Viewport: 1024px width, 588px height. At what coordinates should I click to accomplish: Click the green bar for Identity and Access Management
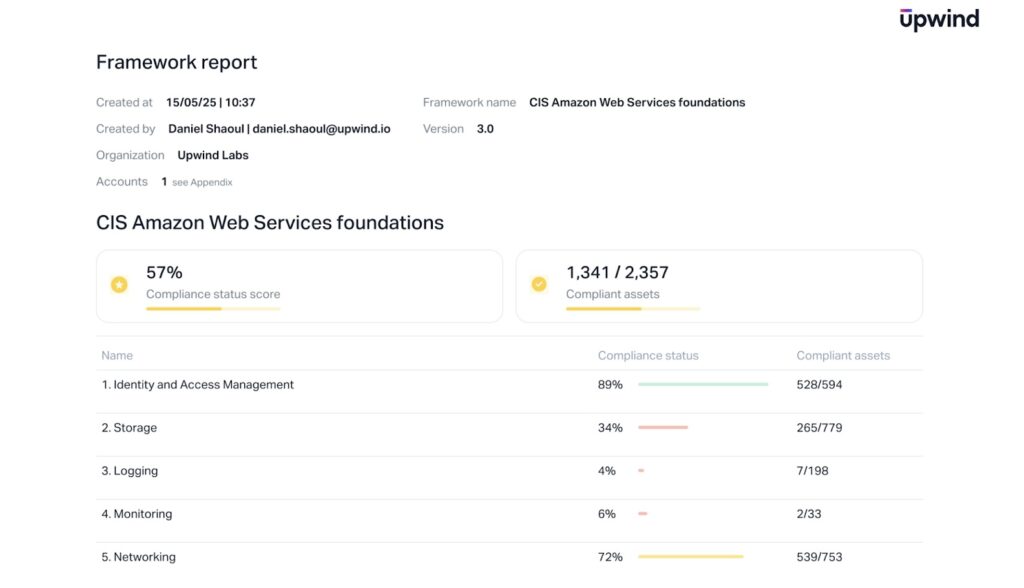click(703, 385)
